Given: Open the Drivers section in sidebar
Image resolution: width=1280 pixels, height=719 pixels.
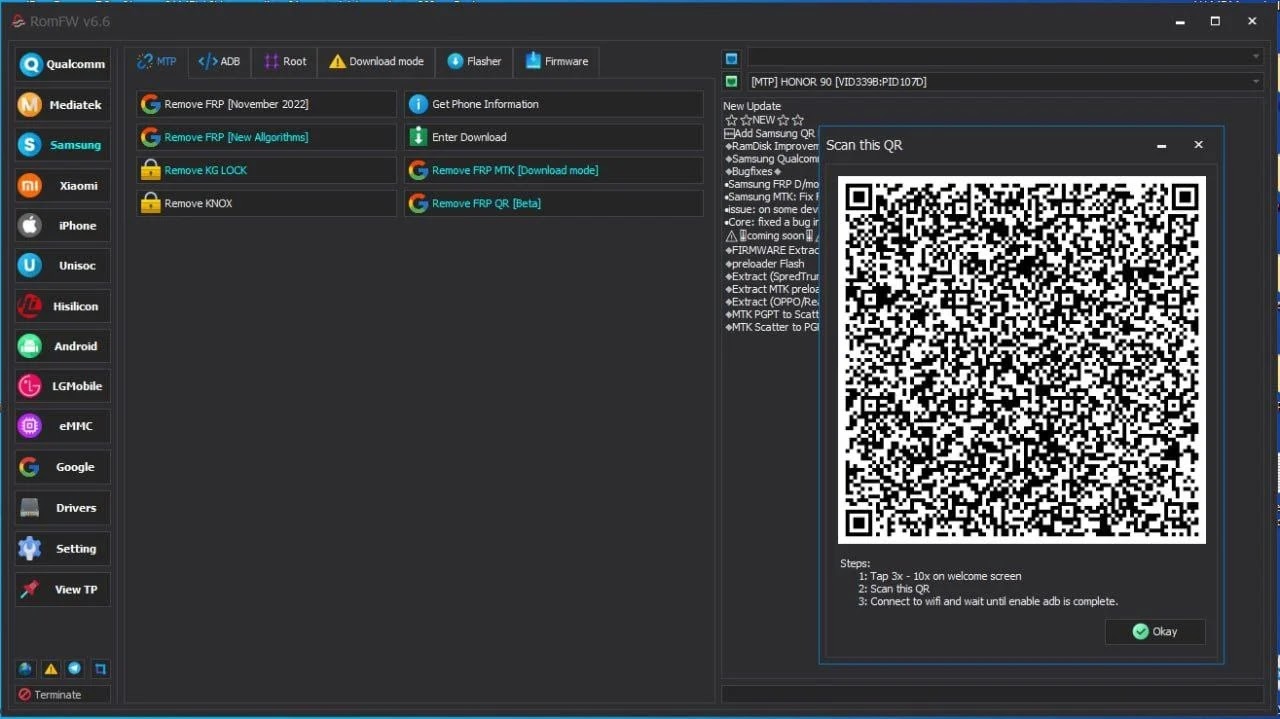Looking at the screenshot, I should [62, 508].
